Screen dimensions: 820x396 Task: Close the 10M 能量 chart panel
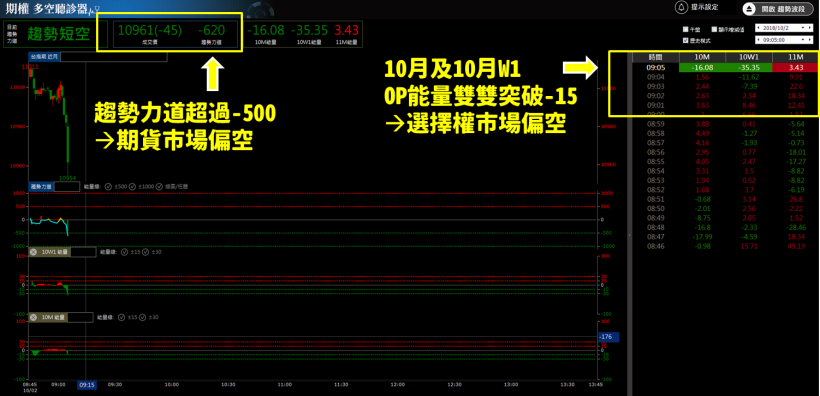tap(33, 317)
